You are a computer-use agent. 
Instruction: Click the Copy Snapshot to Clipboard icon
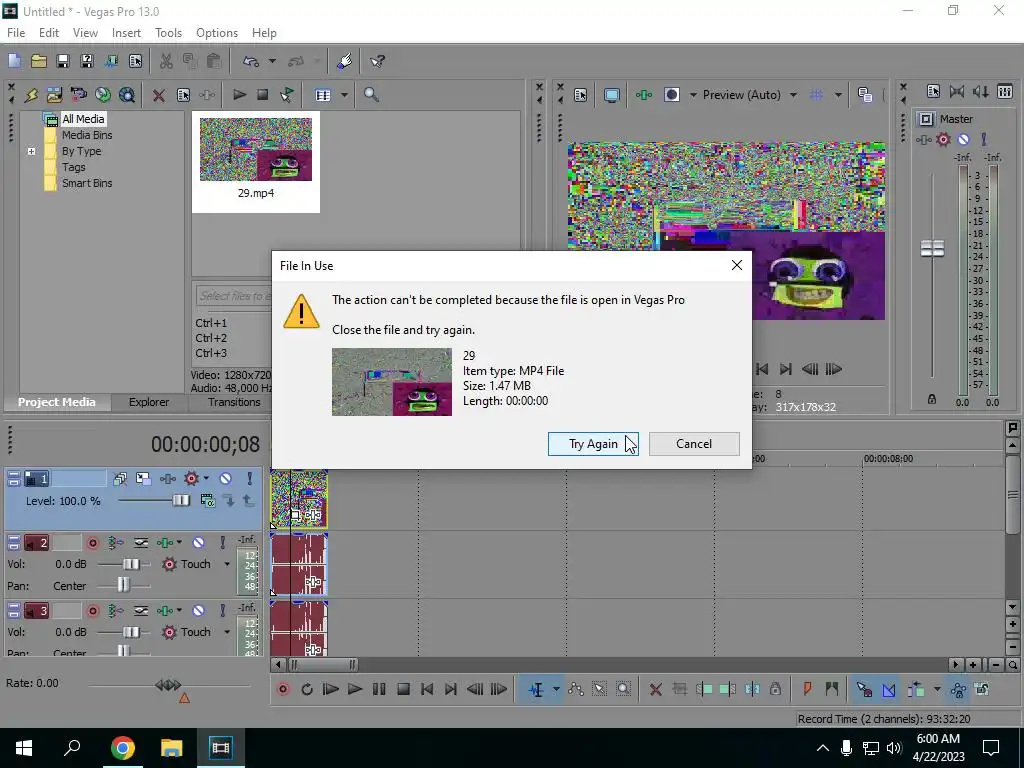tap(865, 95)
